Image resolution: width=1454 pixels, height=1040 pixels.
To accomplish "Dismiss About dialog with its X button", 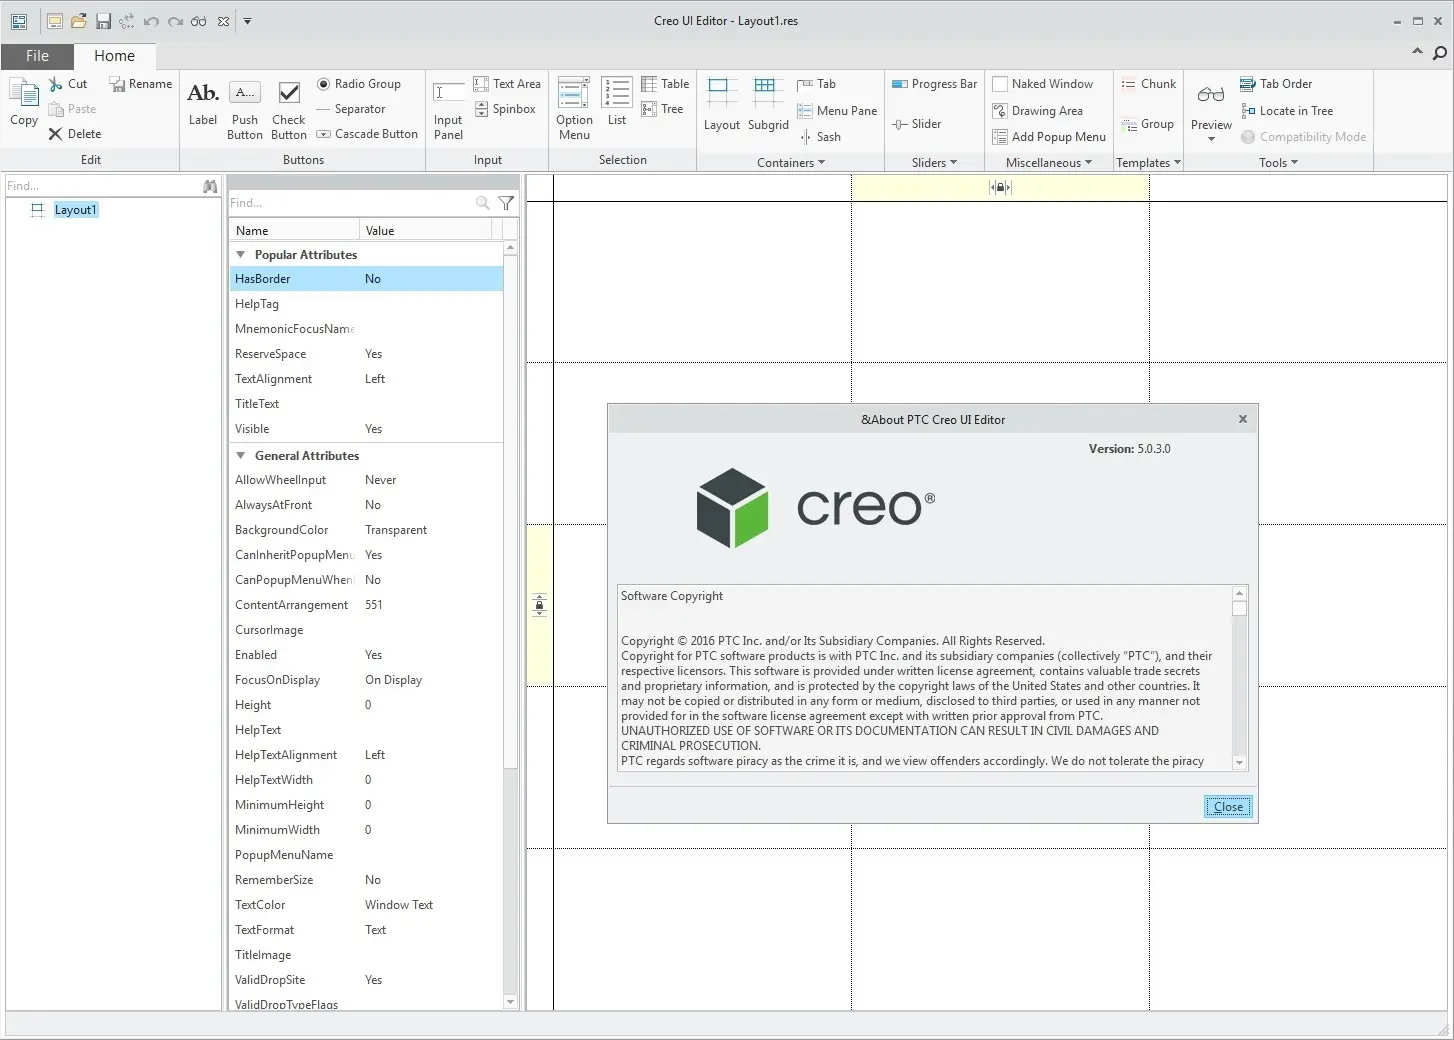I will pos(1243,419).
